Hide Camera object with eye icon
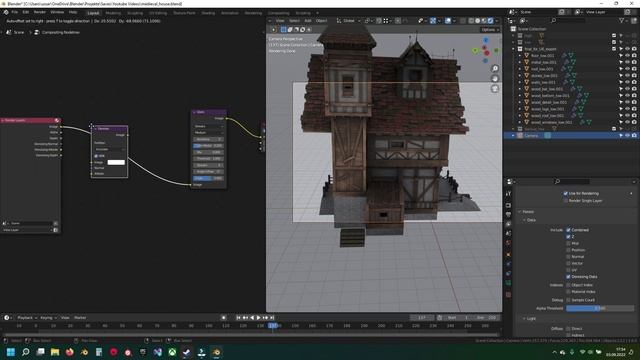Viewport: 640px width, 360px height. coord(627,136)
